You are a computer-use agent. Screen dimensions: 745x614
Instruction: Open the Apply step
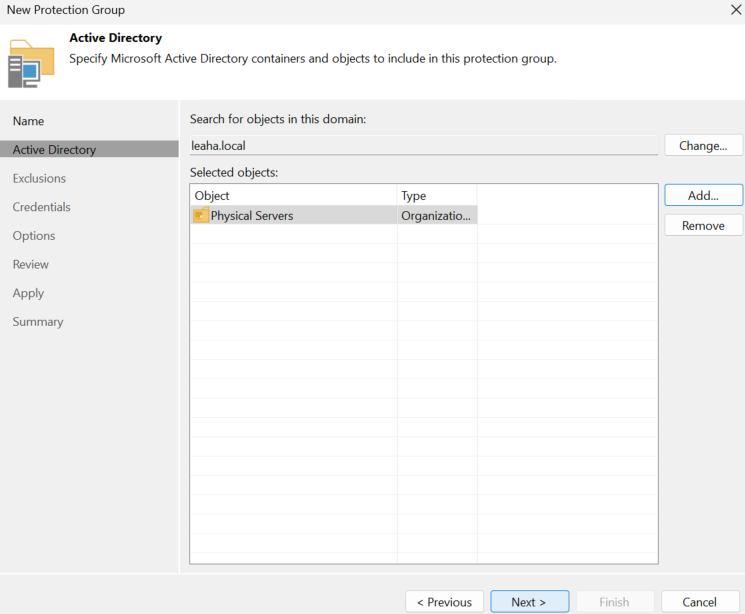[29, 293]
